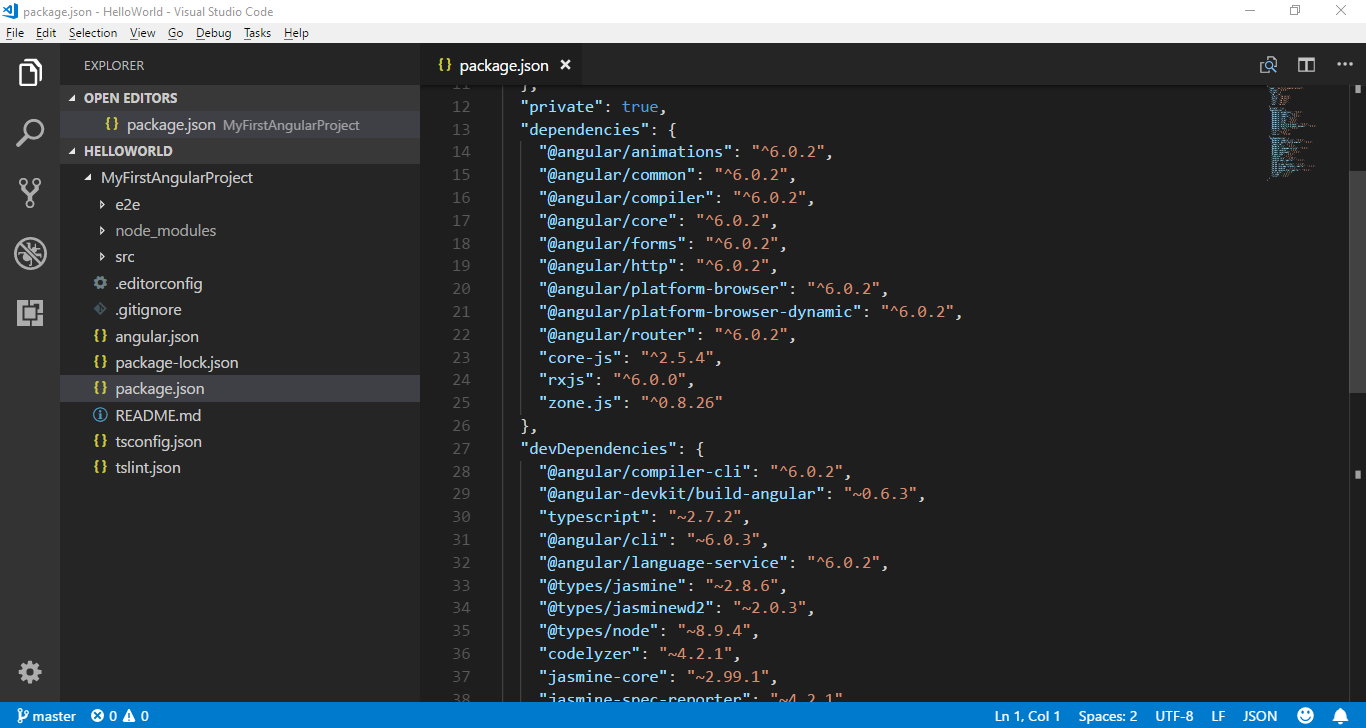Expand the src folder
This screenshot has width=1366, height=728.
(240, 257)
